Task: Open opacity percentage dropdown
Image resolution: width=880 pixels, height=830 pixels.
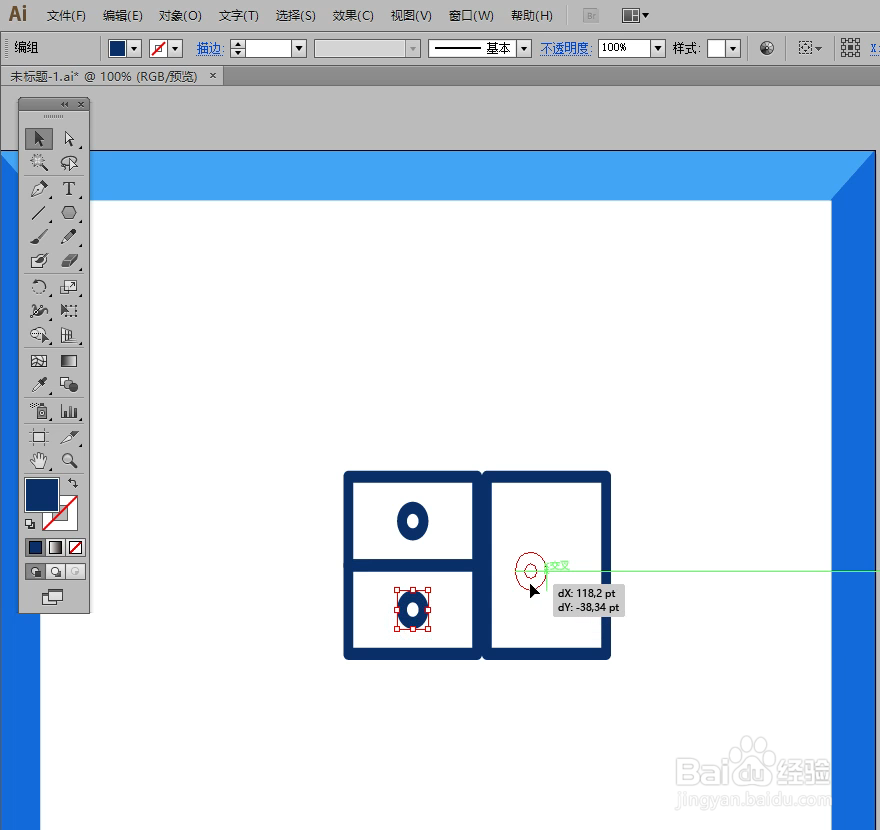Action: 658,49
